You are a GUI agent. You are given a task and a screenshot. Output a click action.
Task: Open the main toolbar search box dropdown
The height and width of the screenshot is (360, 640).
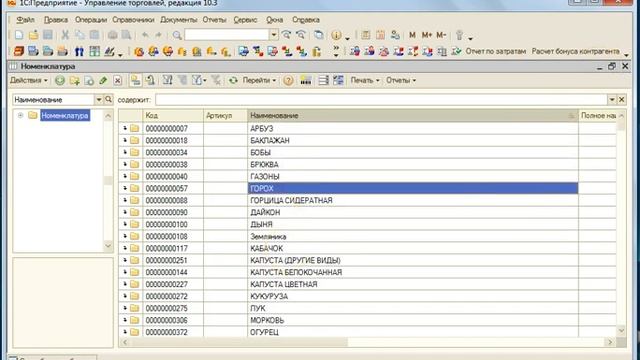pos(274,35)
